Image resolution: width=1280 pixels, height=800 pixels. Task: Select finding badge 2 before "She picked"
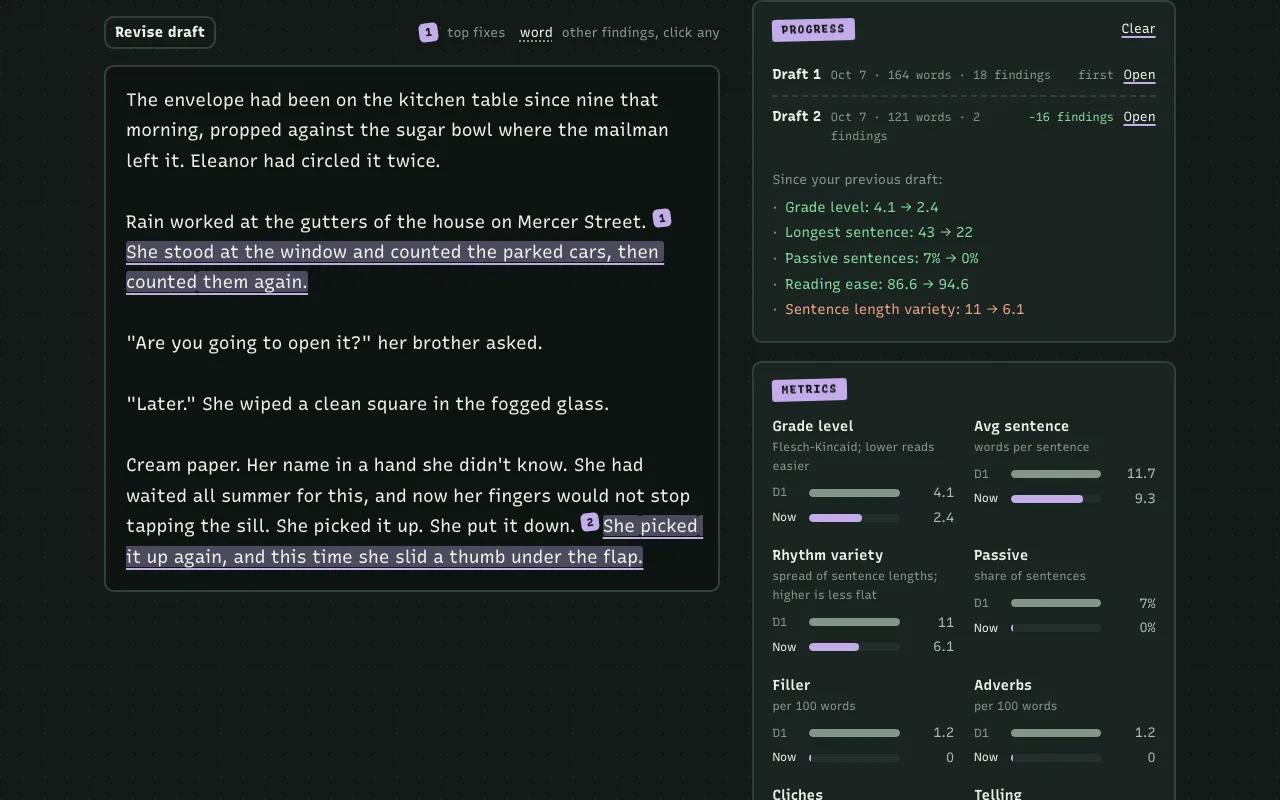click(x=590, y=522)
